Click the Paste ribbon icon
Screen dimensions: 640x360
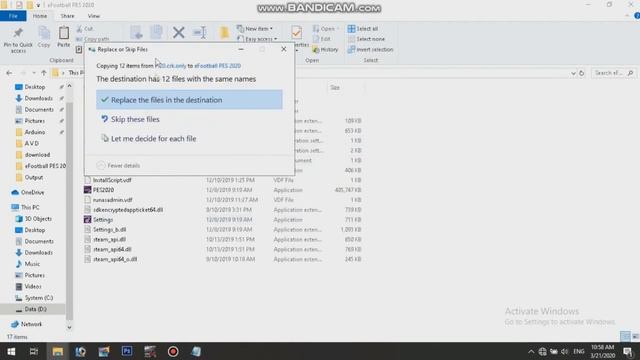pos(64,33)
